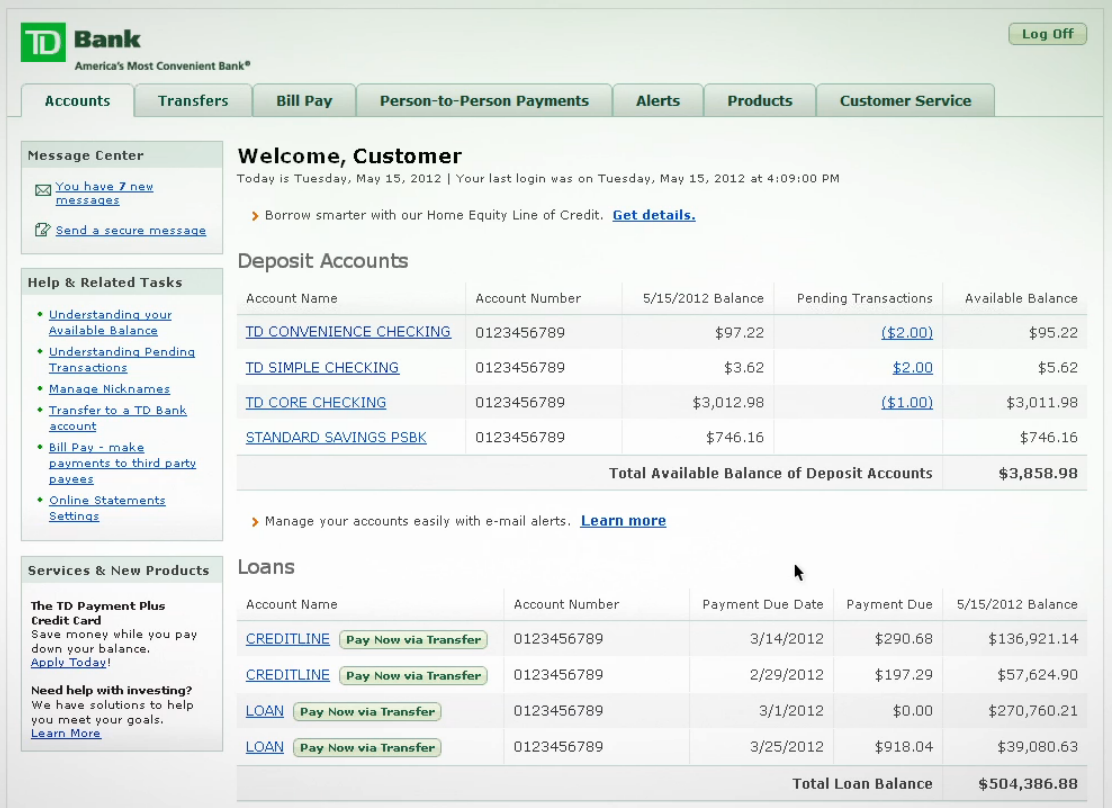Click Total Loan Balance $504,386.88

[1028, 784]
